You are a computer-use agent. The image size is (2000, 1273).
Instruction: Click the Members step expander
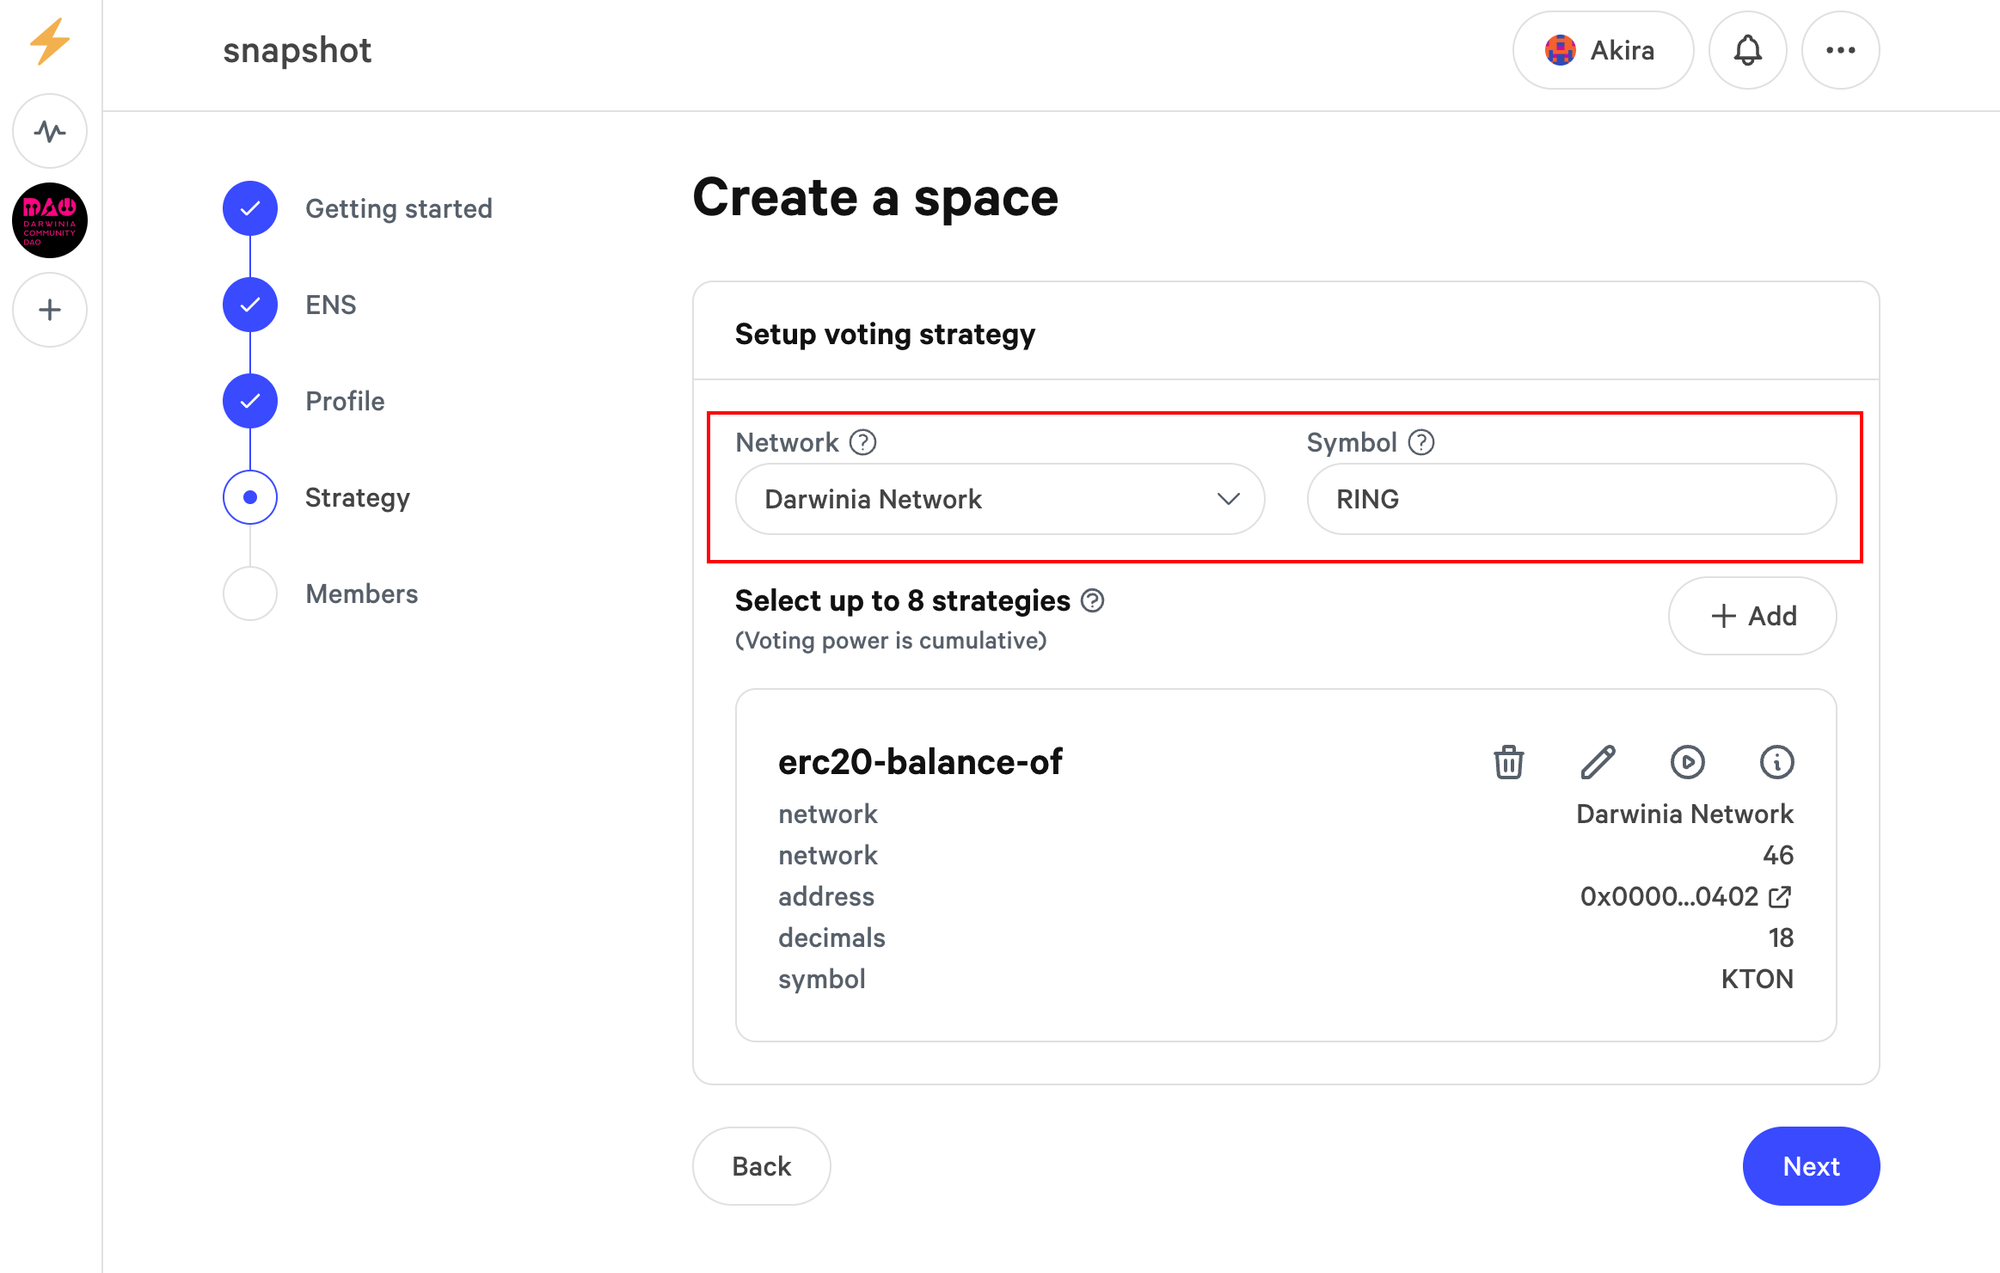click(x=248, y=592)
